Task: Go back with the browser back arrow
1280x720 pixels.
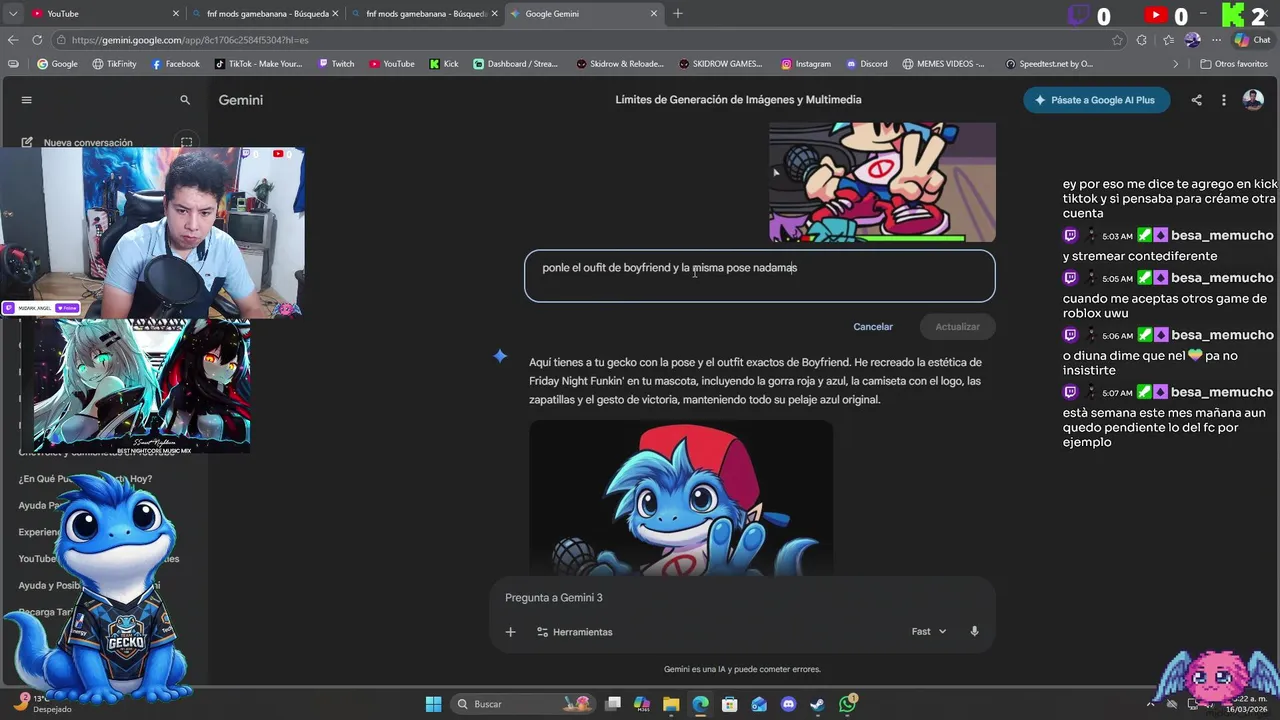Action: 13,40
